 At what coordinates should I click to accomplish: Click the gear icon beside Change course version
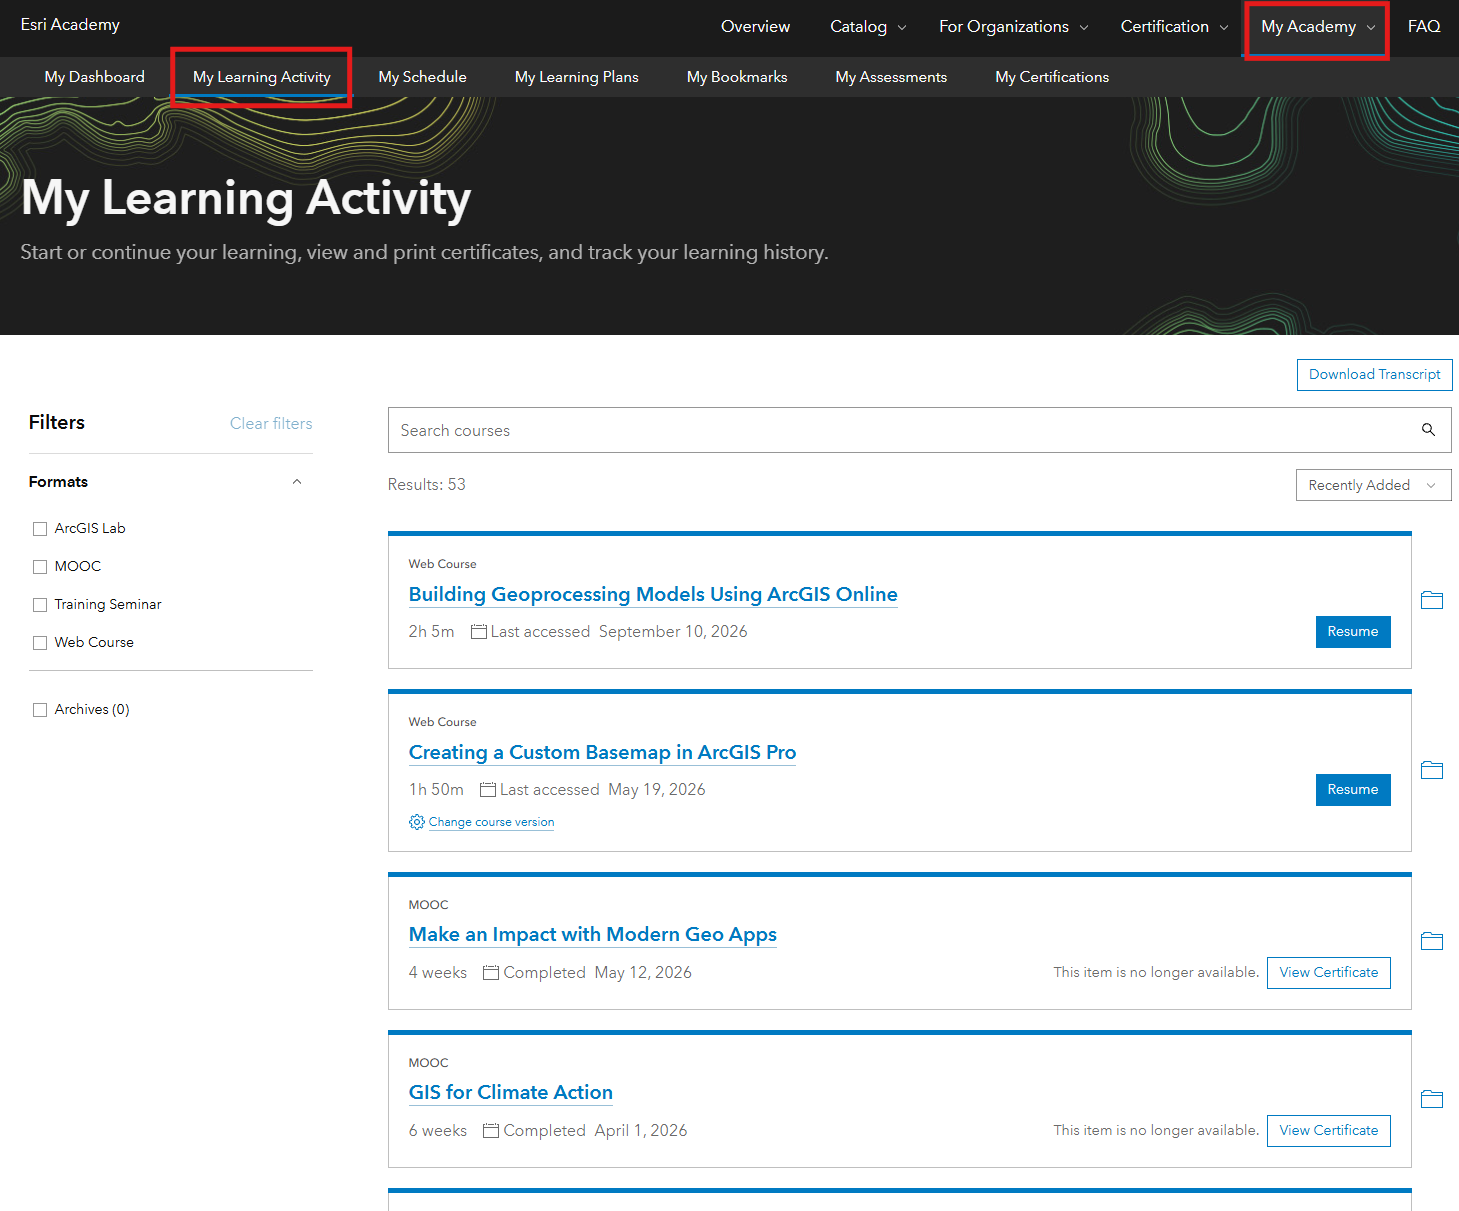coord(417,822)
